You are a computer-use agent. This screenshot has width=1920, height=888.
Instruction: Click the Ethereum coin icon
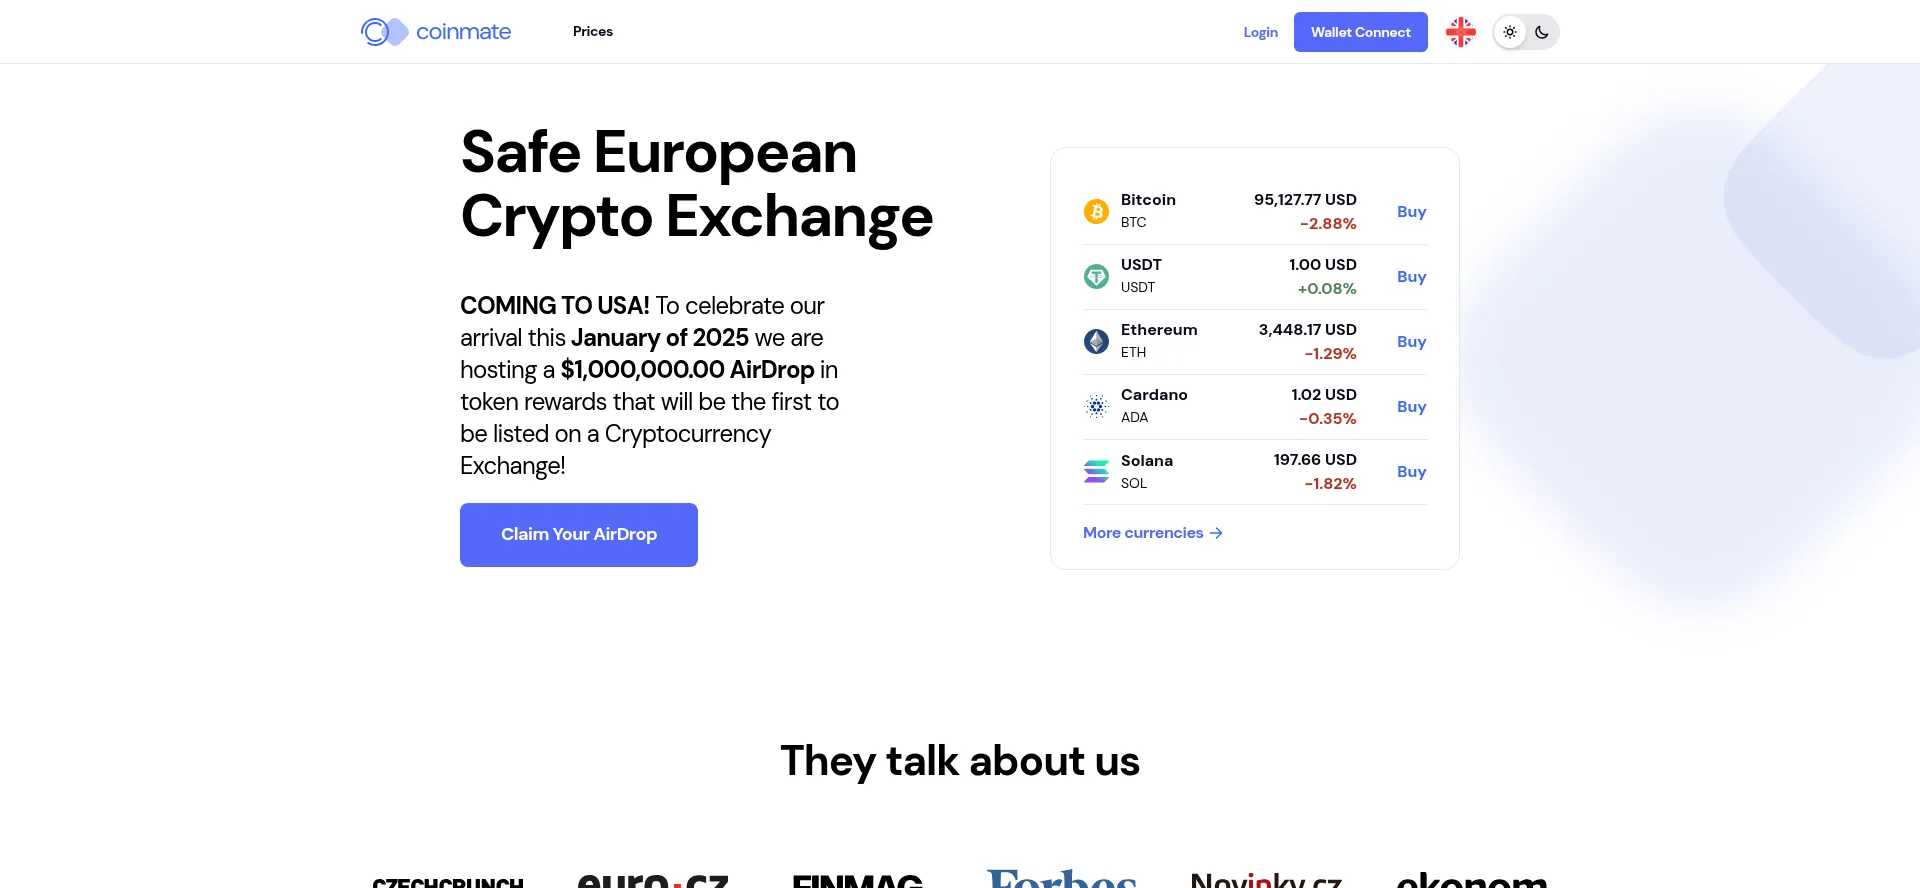pos(1096,341)
